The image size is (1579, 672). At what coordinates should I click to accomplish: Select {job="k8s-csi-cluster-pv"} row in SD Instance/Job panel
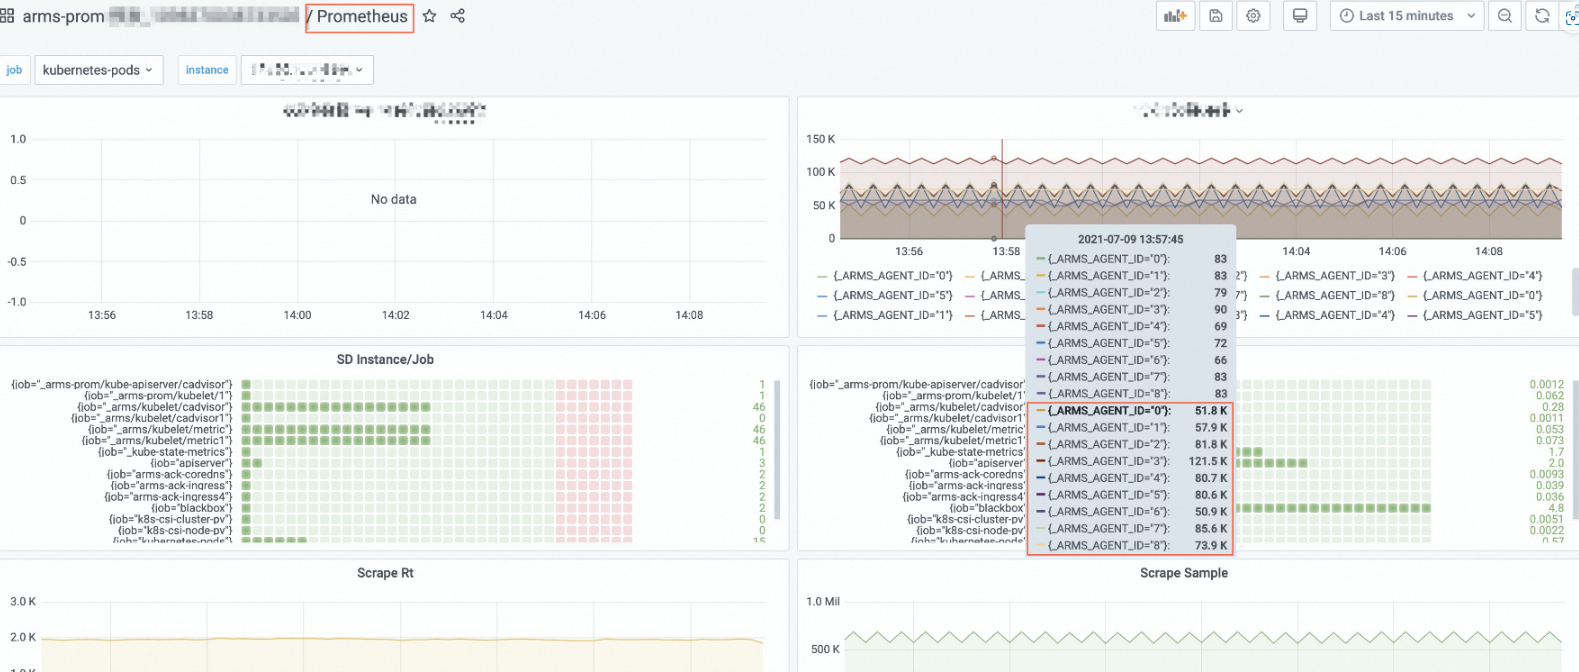tap(170, 519)
